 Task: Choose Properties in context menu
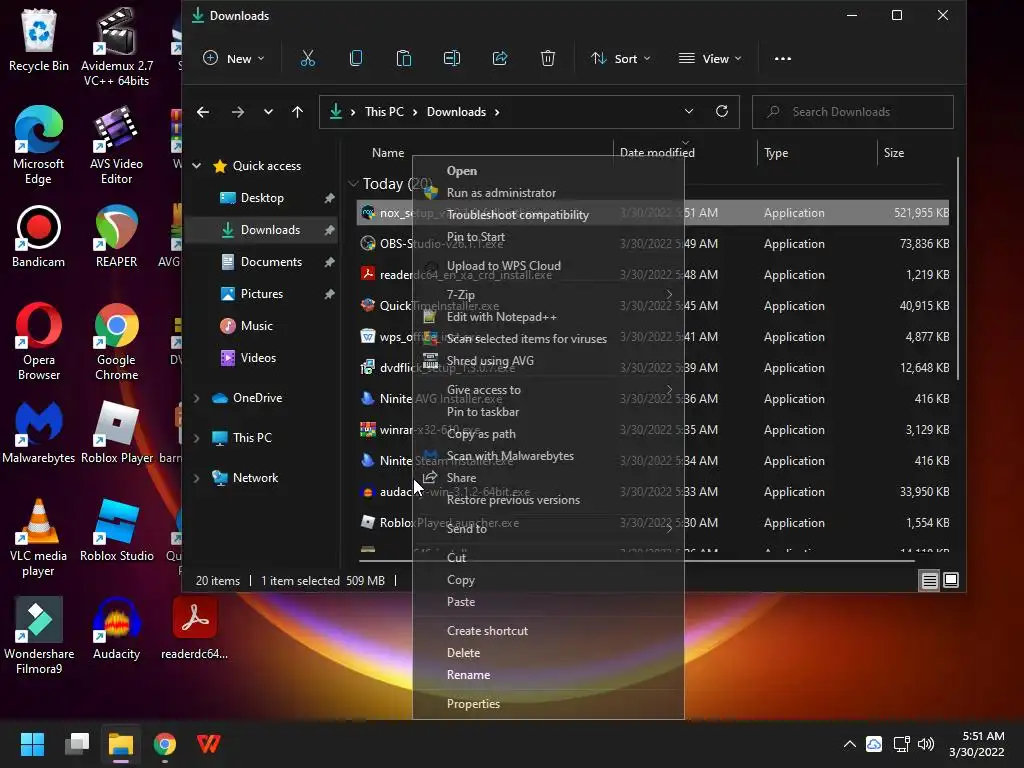[548, 703]
